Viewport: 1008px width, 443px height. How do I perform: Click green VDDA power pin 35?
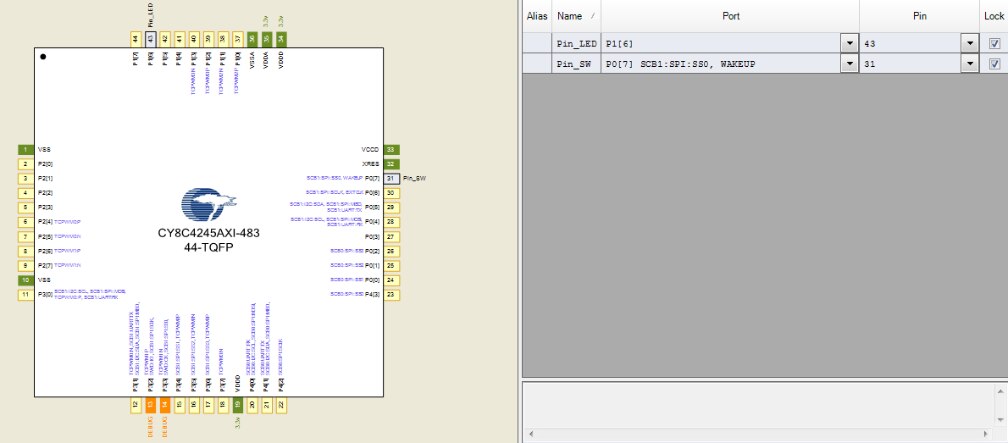267,39
